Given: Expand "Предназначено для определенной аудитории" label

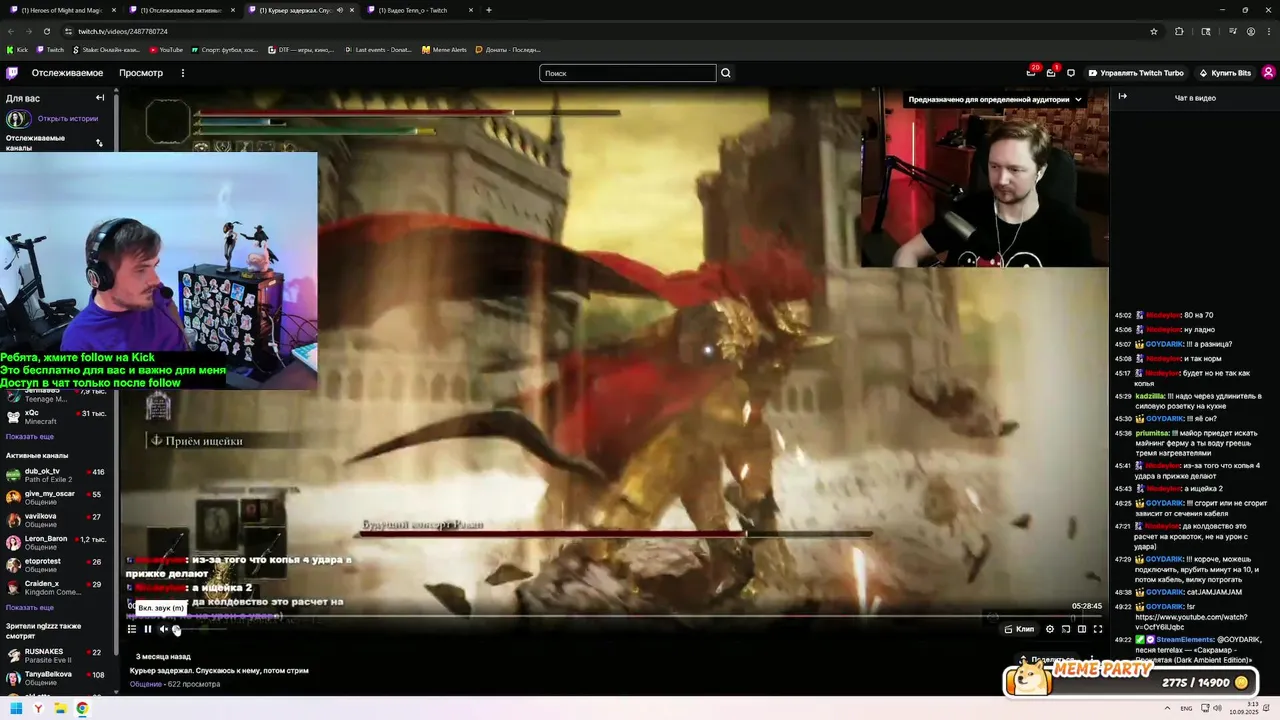Looking at the screenshot, I should (995, 99).
